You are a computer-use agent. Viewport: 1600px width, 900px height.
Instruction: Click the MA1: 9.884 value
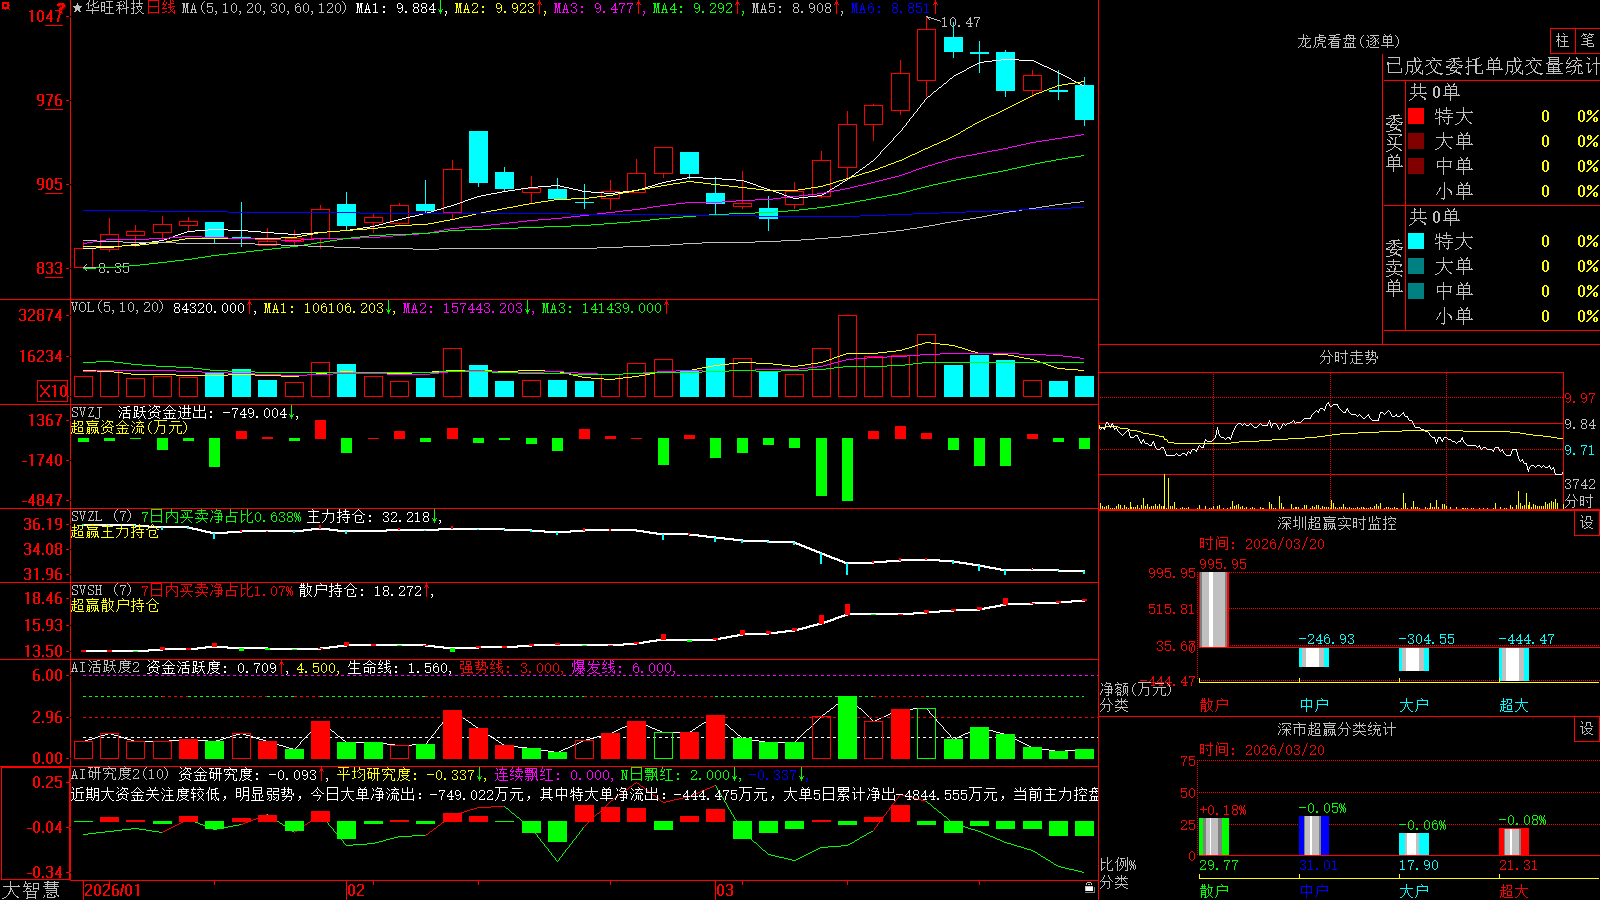click(398, 8)
